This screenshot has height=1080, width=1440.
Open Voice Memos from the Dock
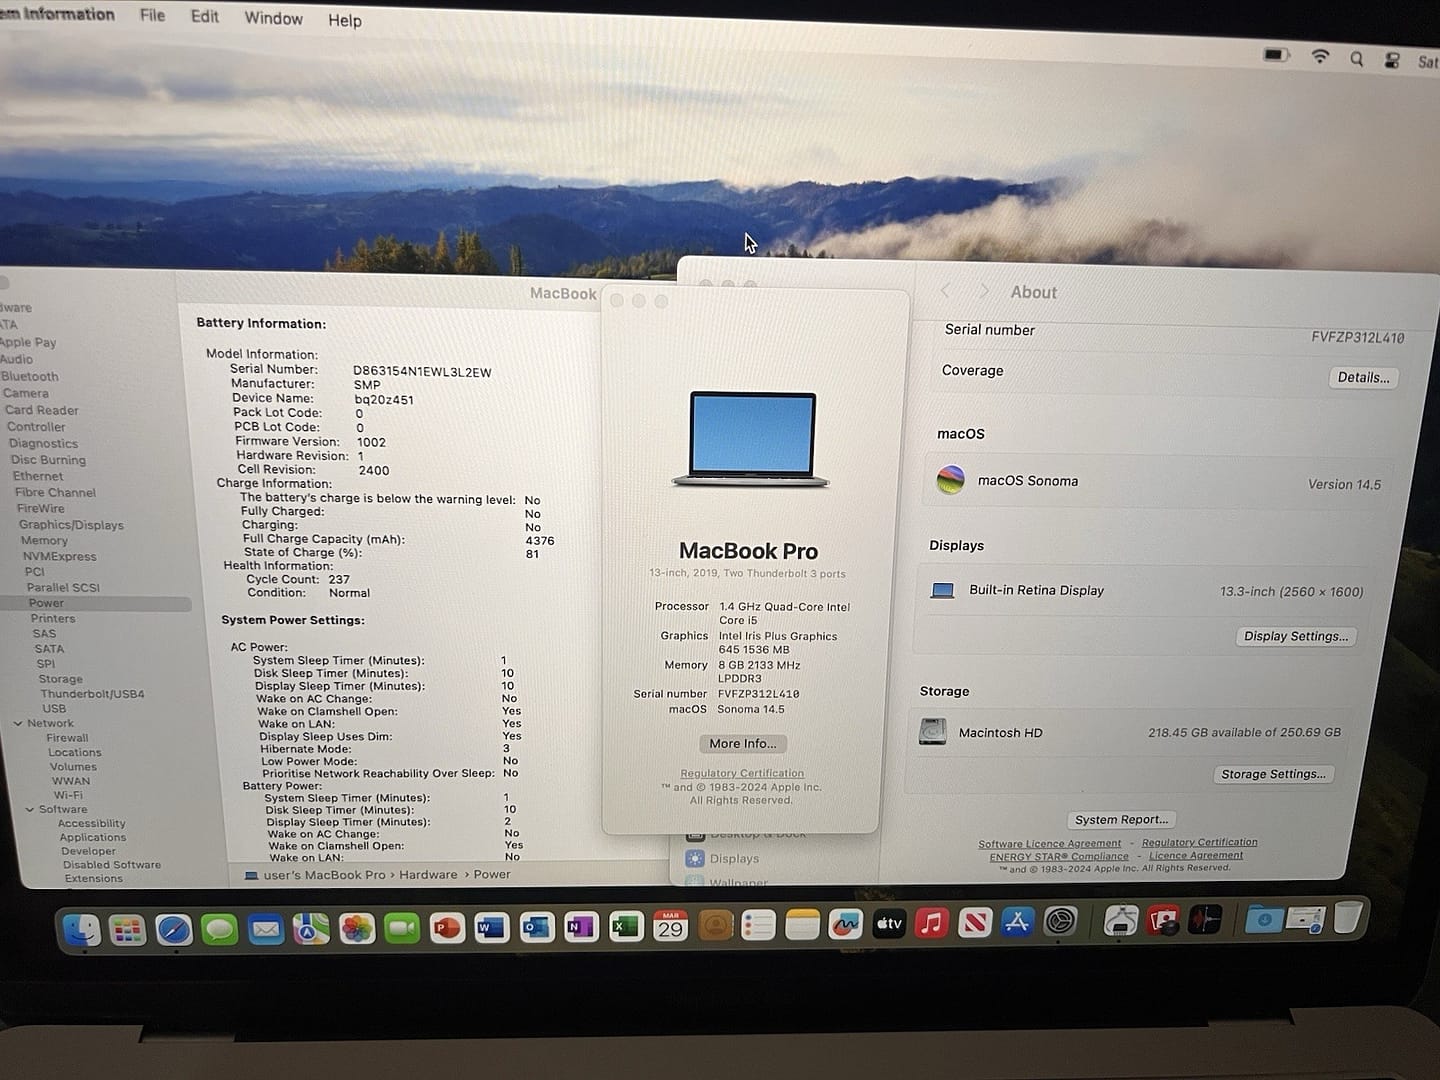[1205, 919]
